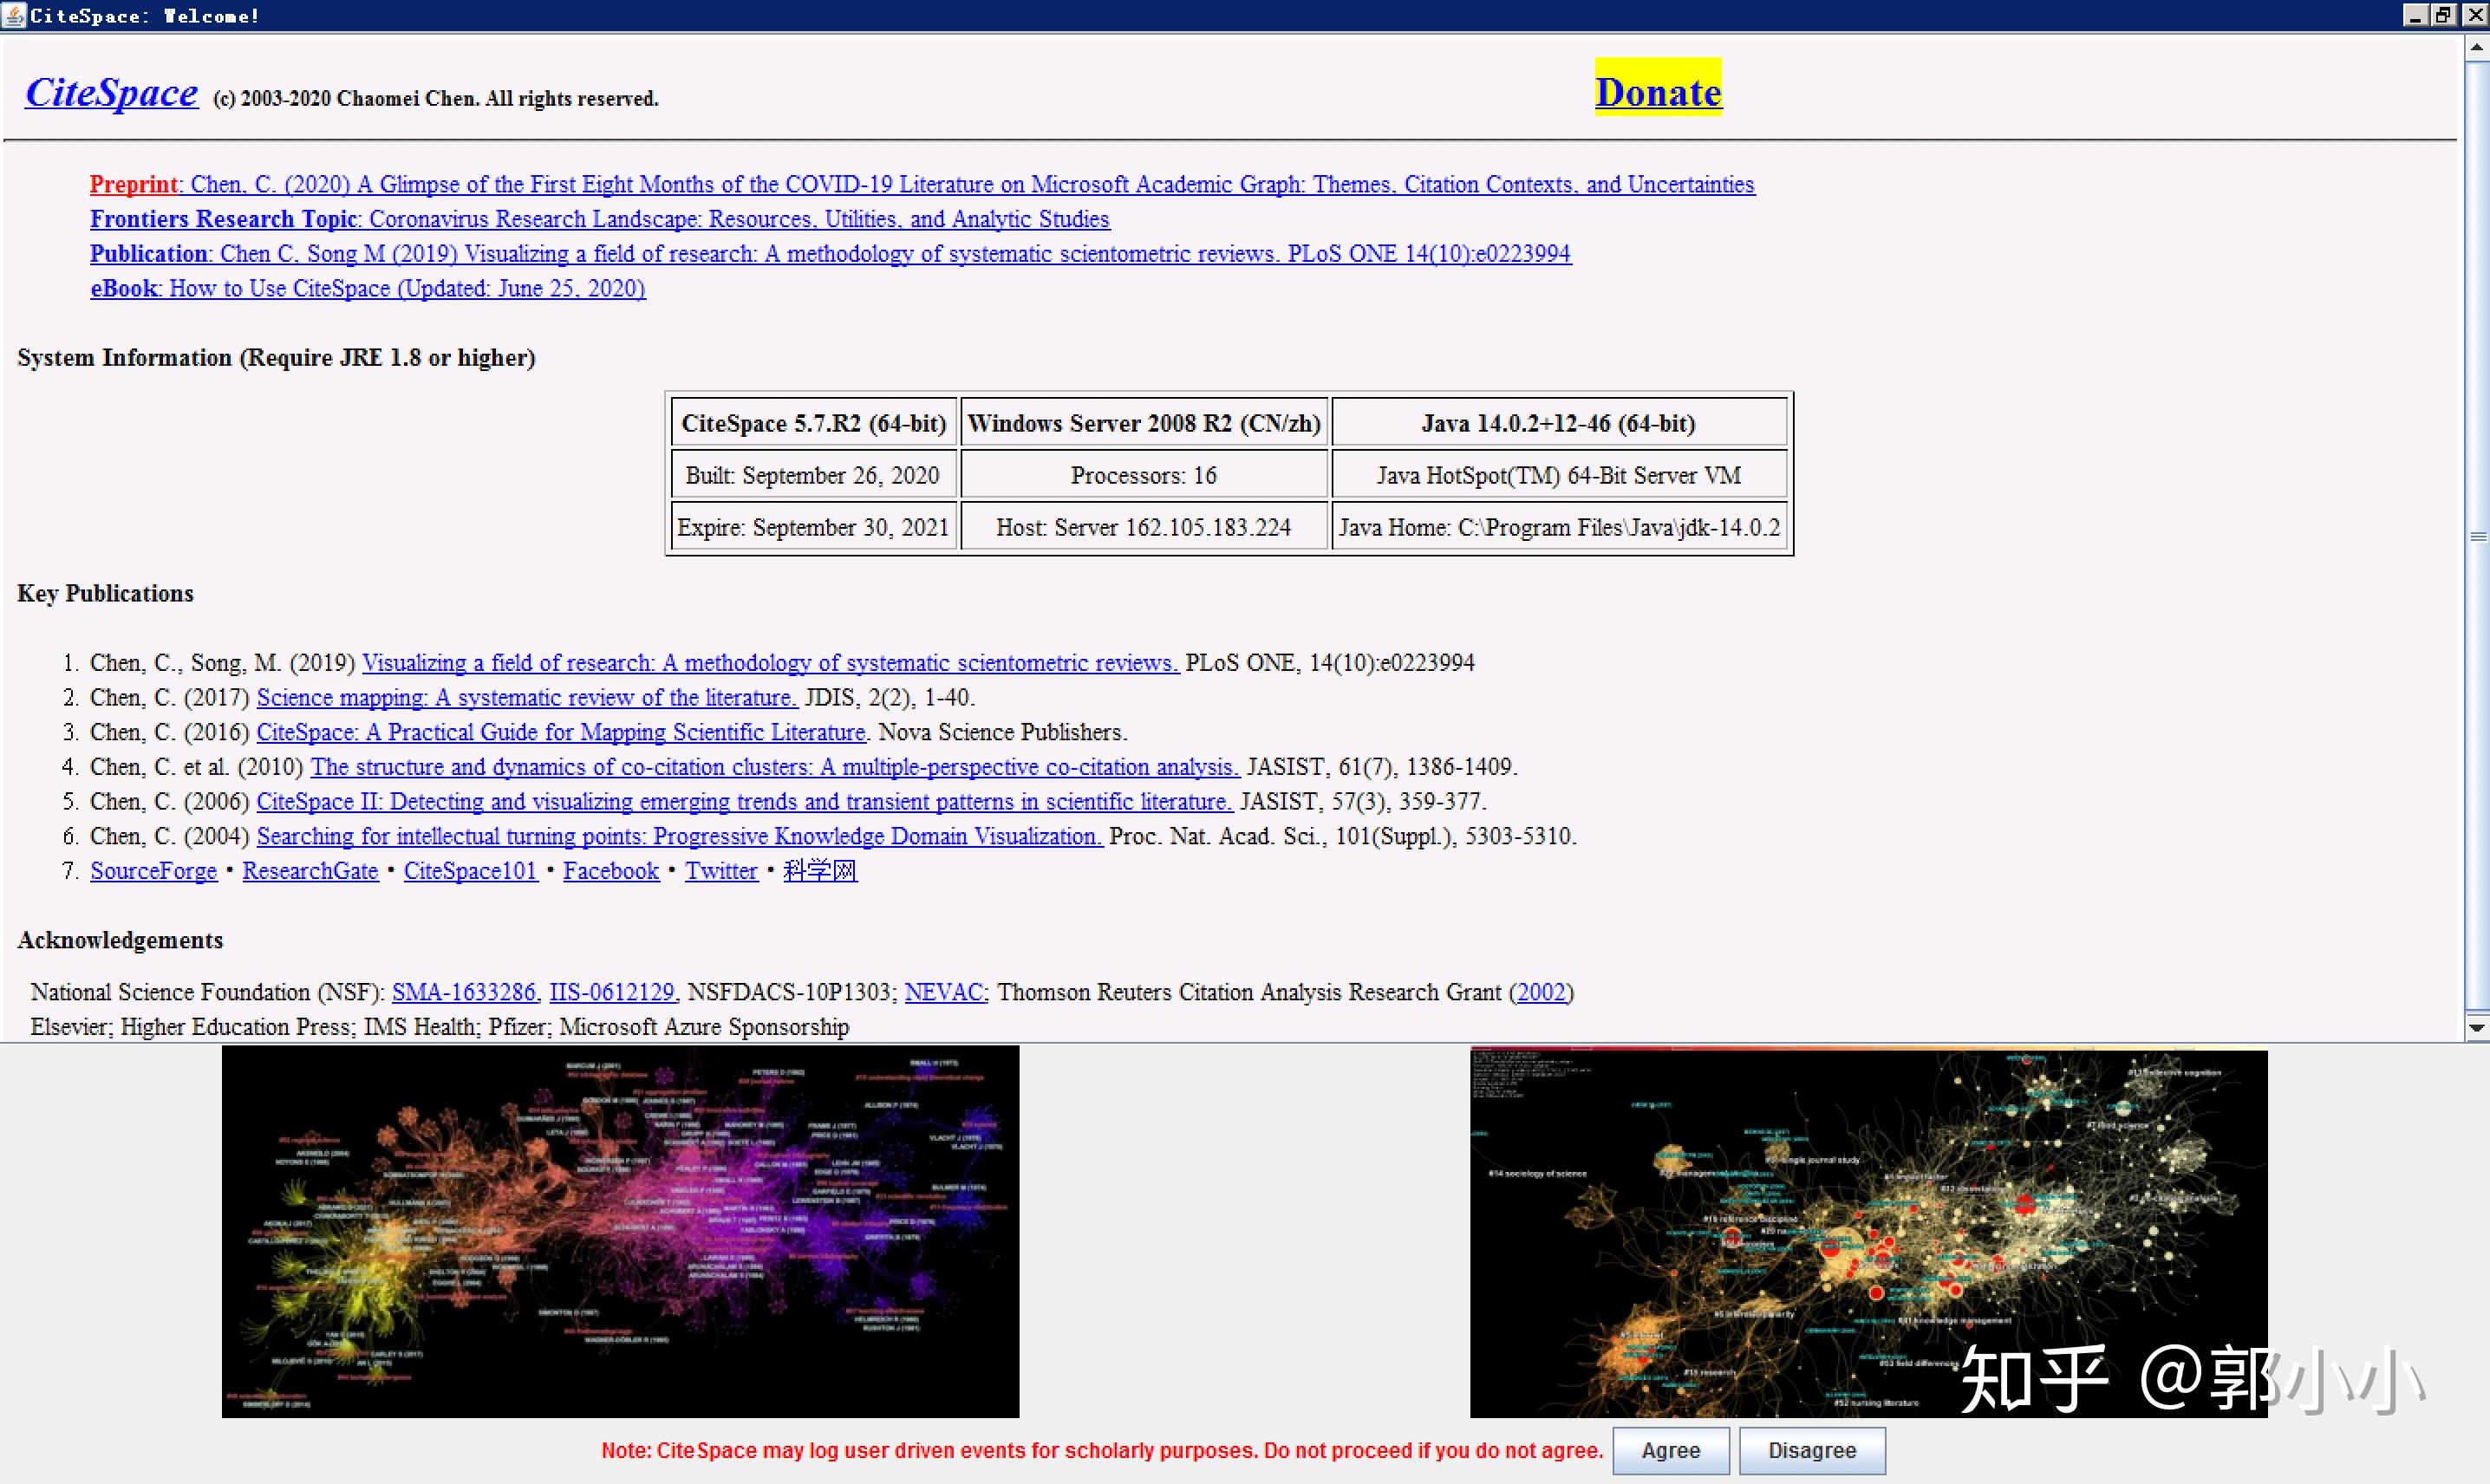Open the eBook How to Use CiteSpace link
Screen dimensions: 2490x1484
368,288
